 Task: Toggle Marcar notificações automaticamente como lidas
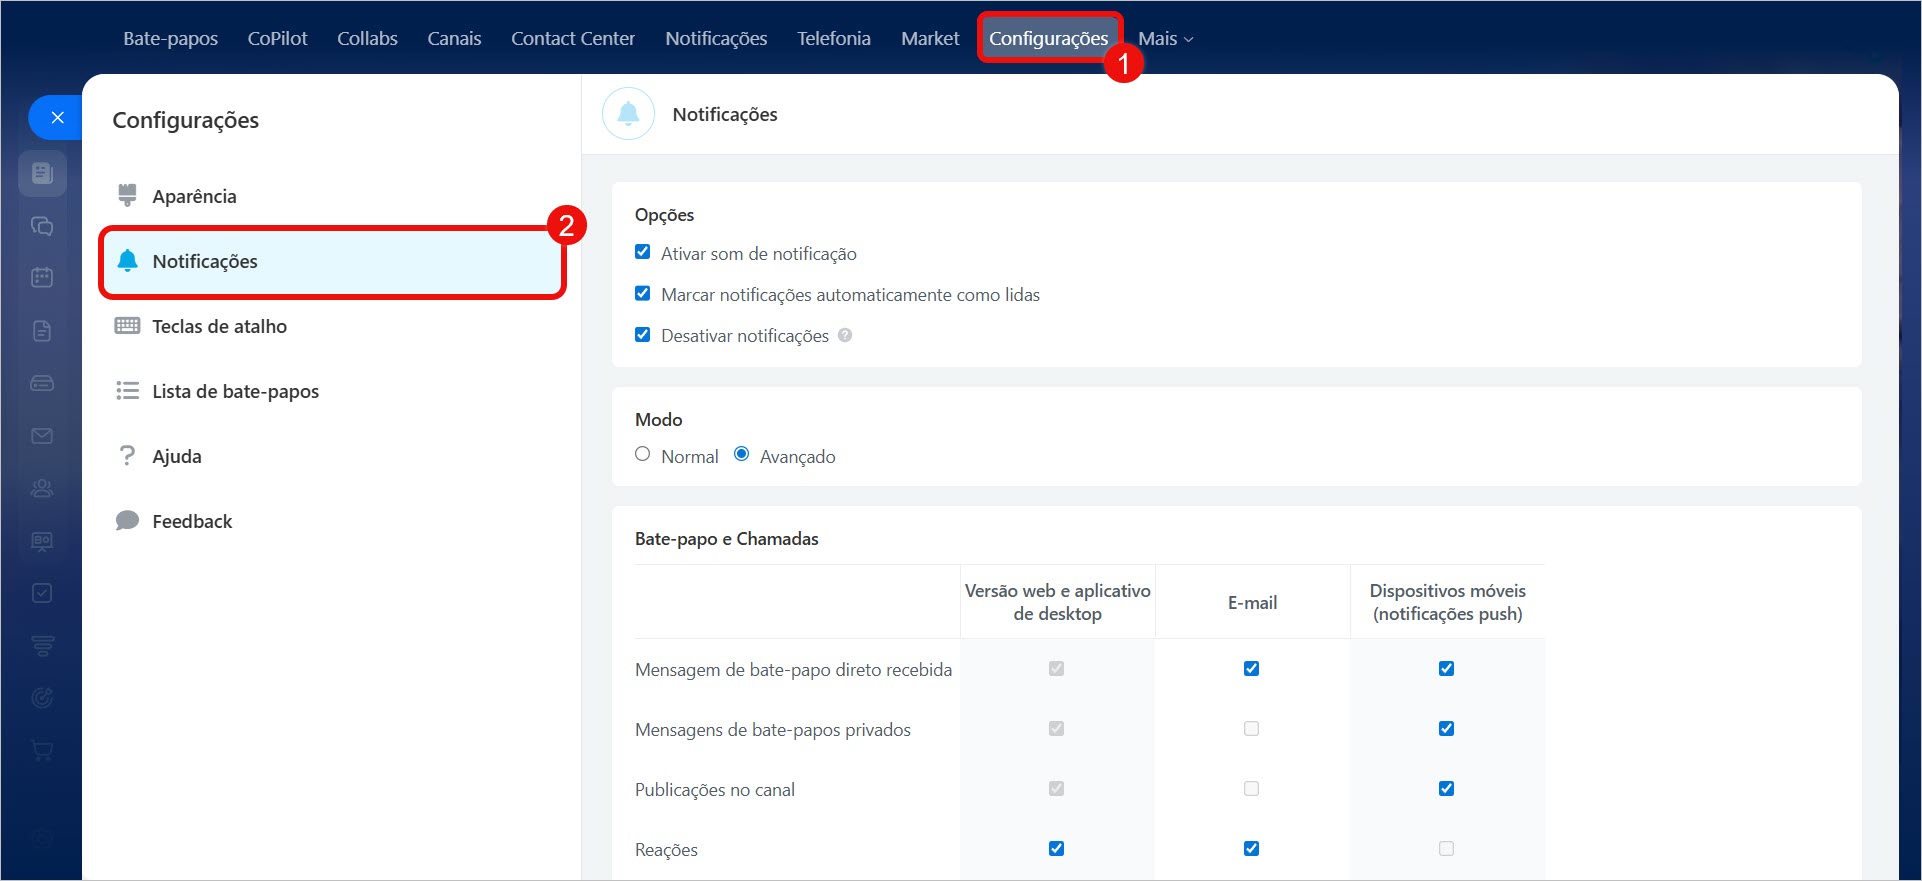click(643, 293)
